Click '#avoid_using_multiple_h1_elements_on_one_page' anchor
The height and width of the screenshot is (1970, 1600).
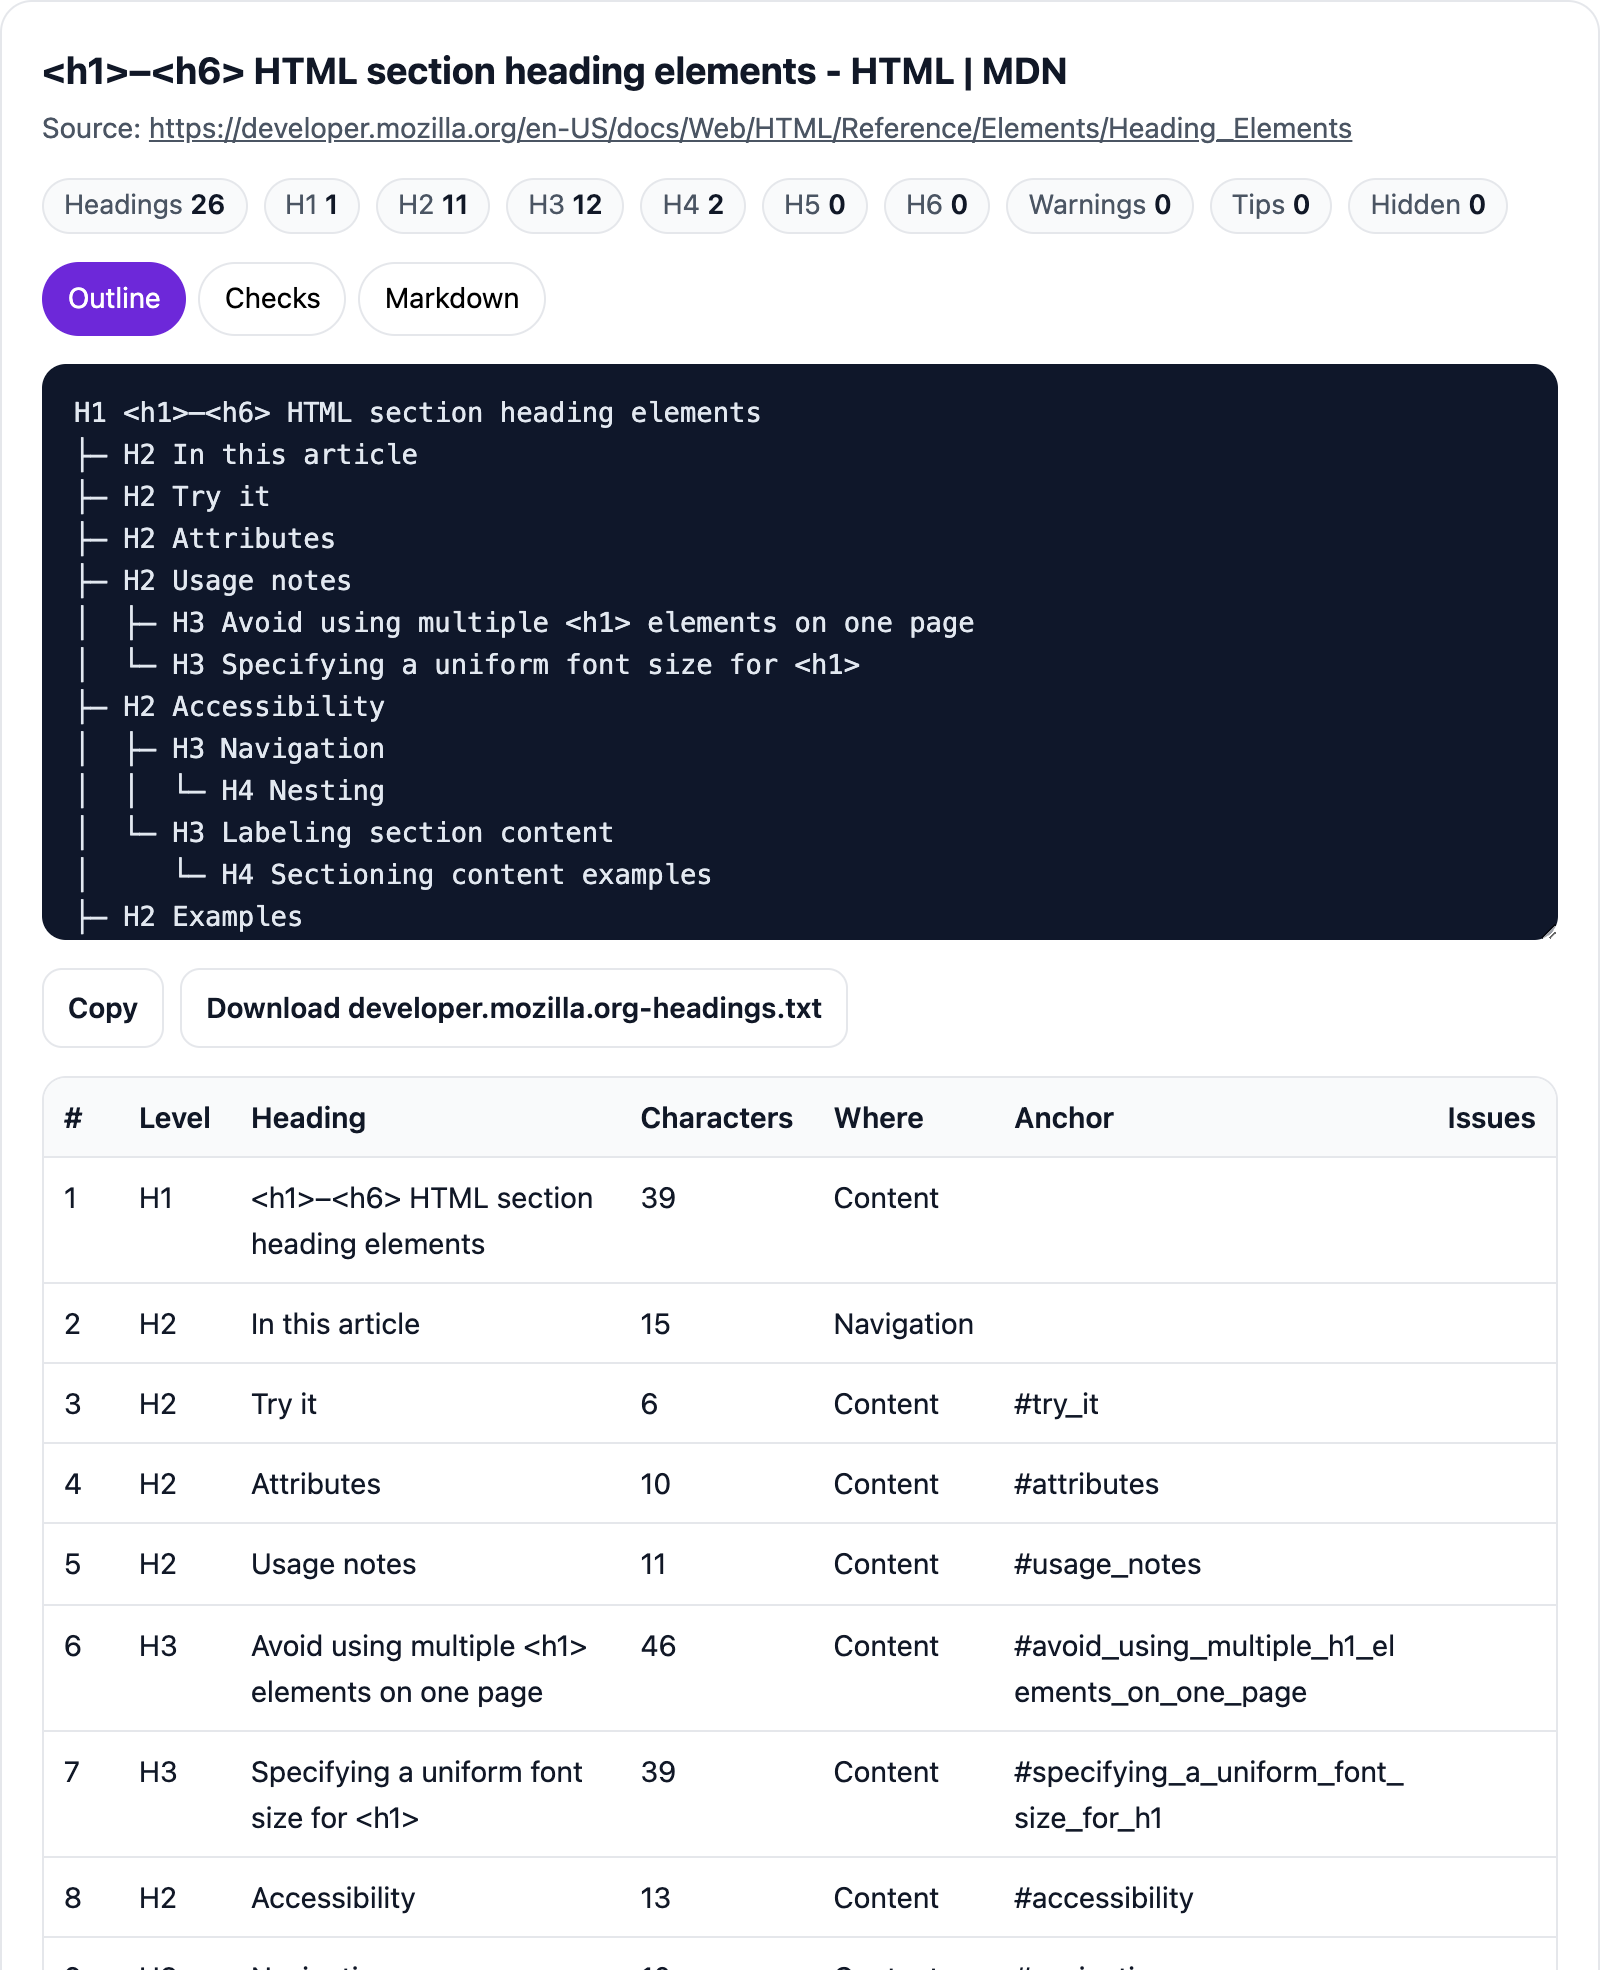pos(1205,1669)
